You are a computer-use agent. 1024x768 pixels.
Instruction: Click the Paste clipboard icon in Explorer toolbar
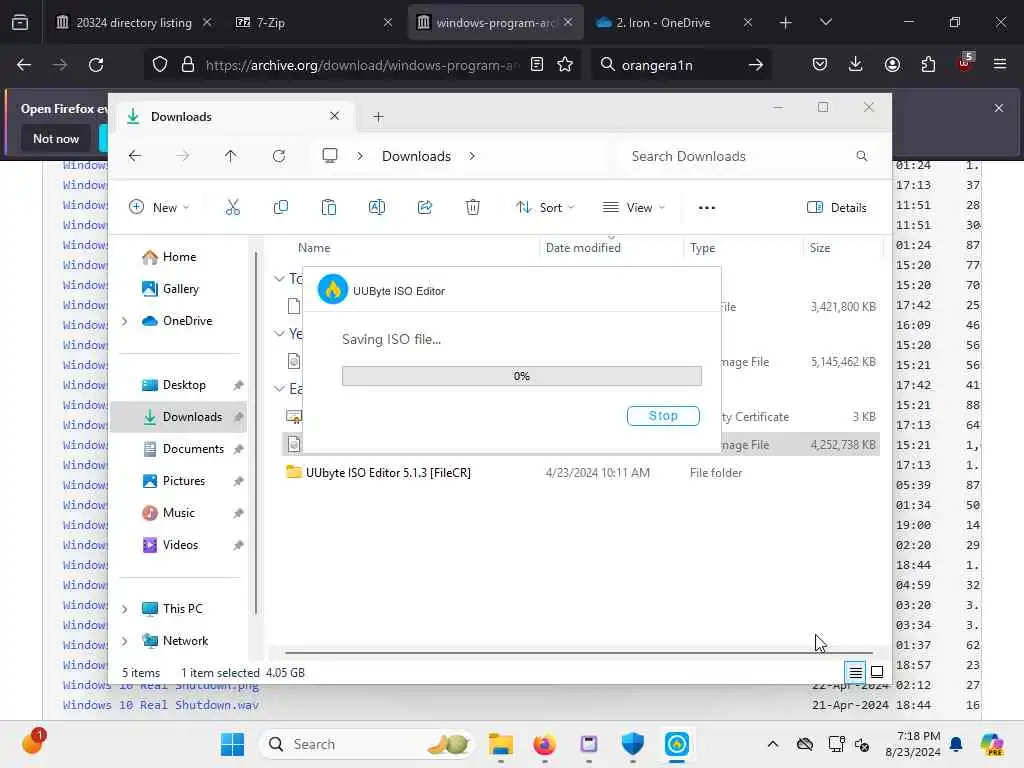point(328,208)
